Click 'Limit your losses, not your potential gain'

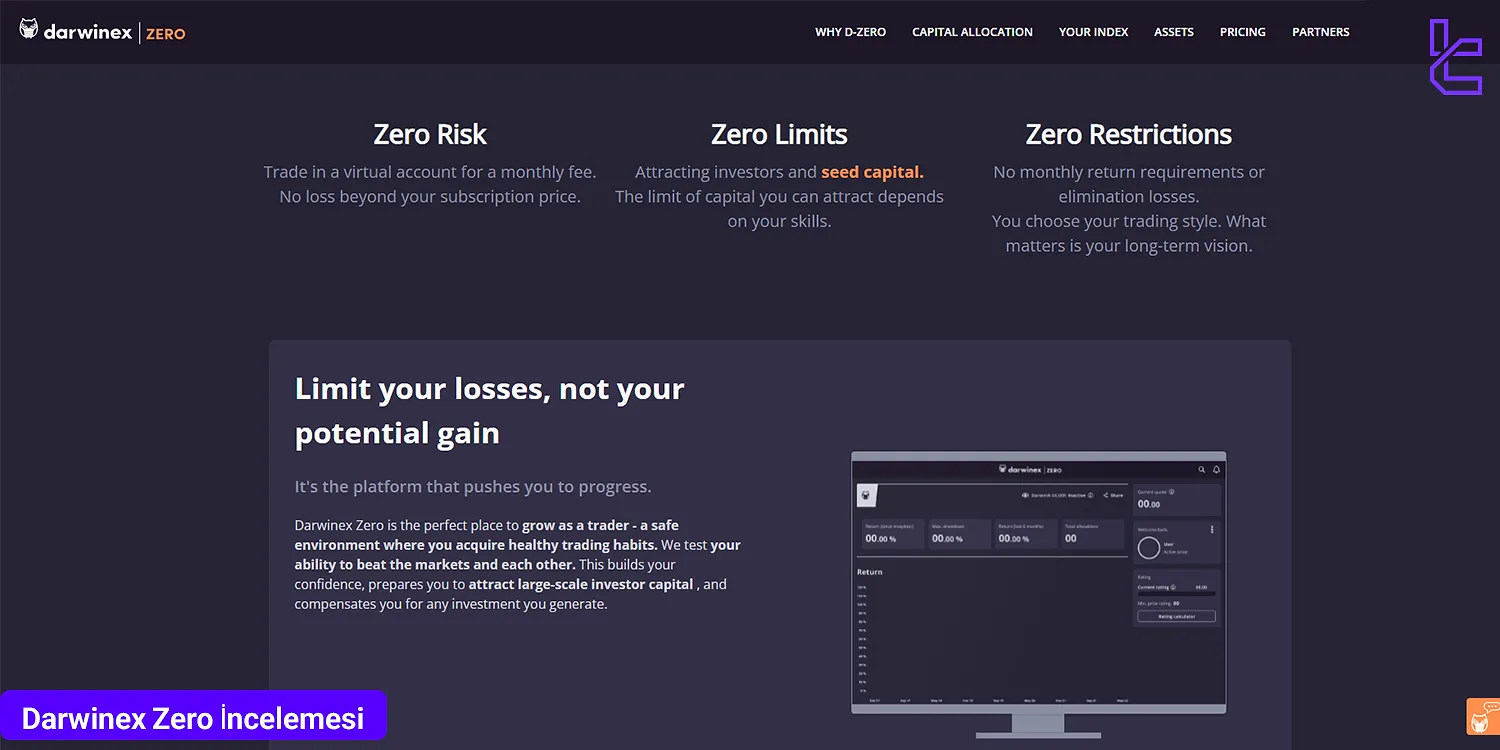click(490, 411)
